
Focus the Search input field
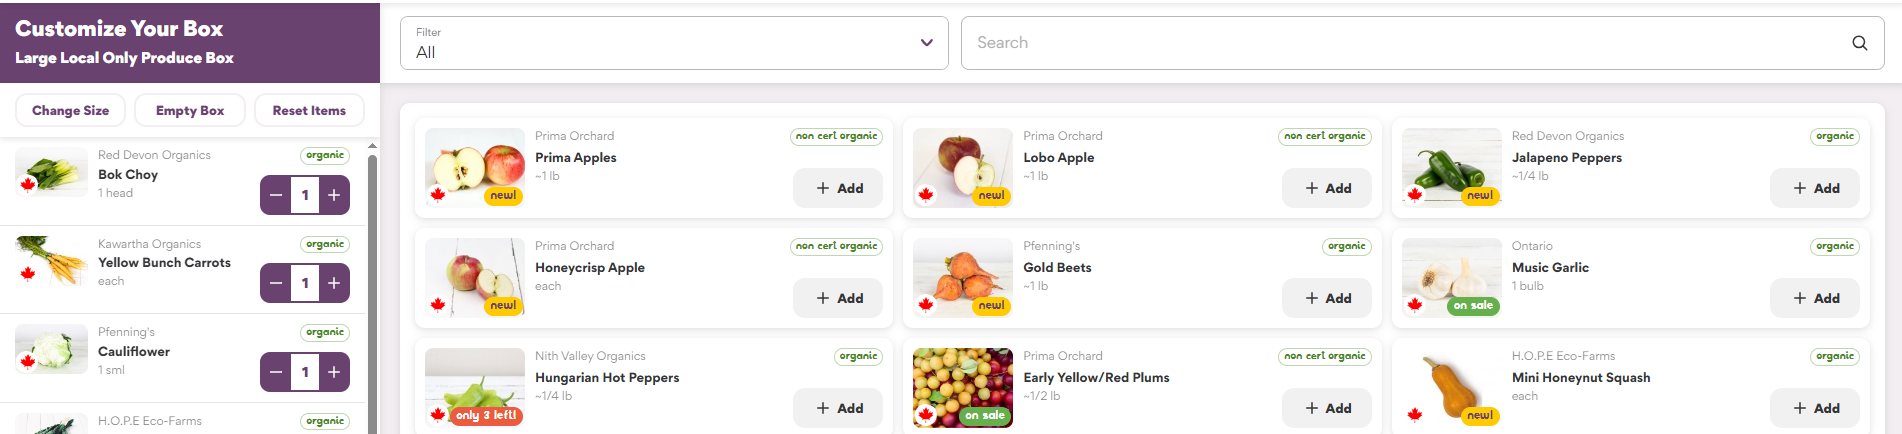1400,43
